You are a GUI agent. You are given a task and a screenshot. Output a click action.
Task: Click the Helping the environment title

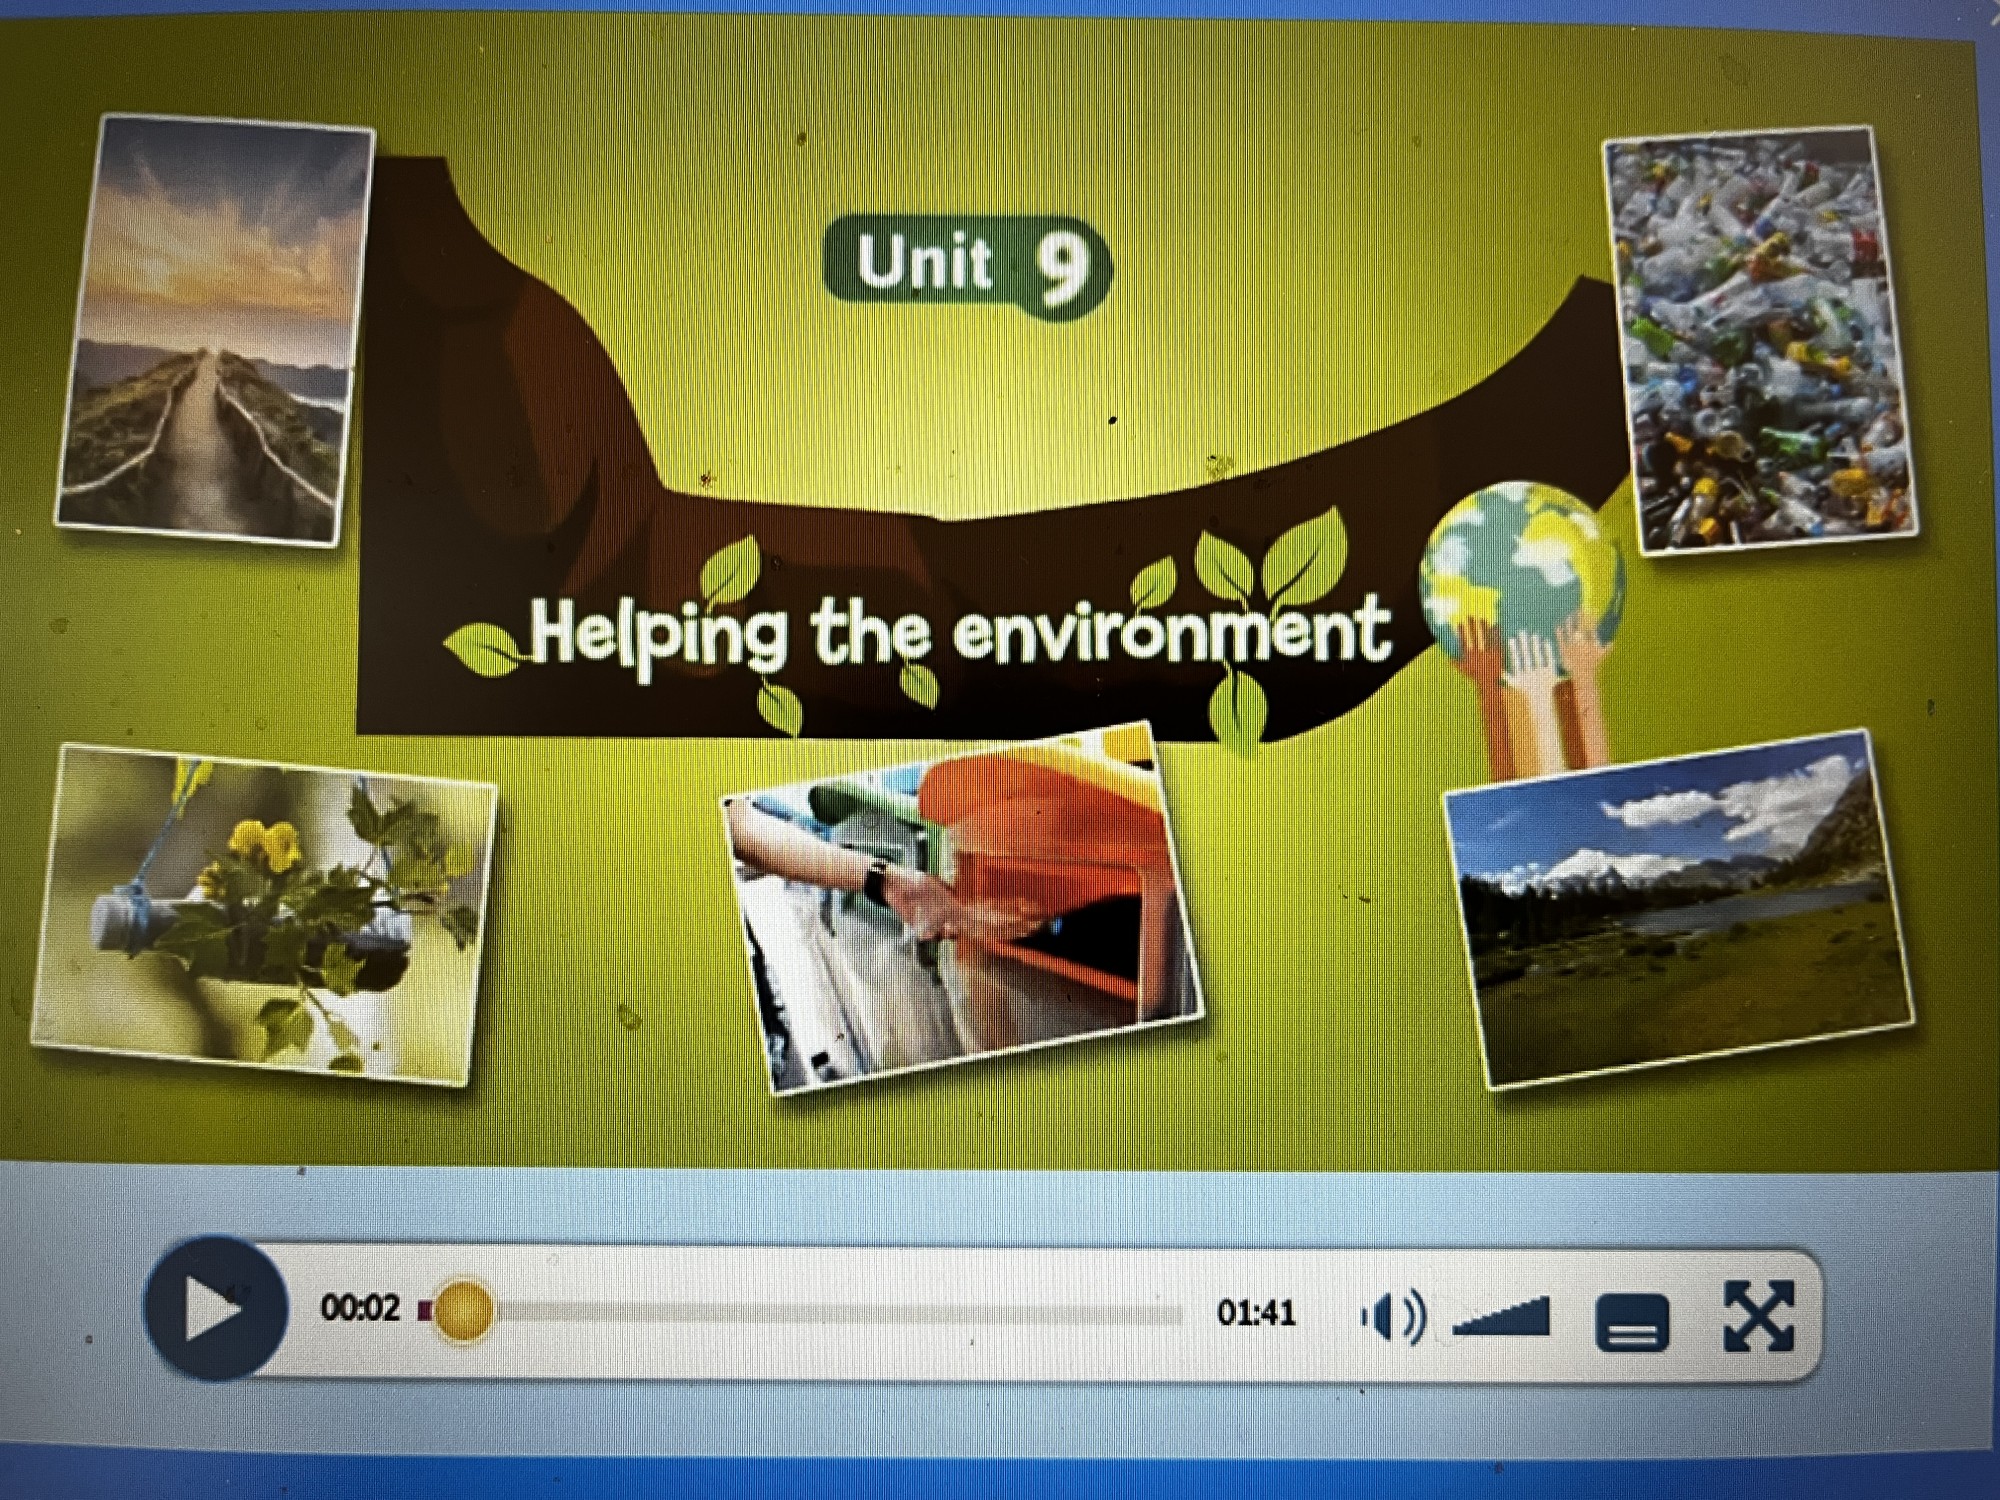coord(960,632)
